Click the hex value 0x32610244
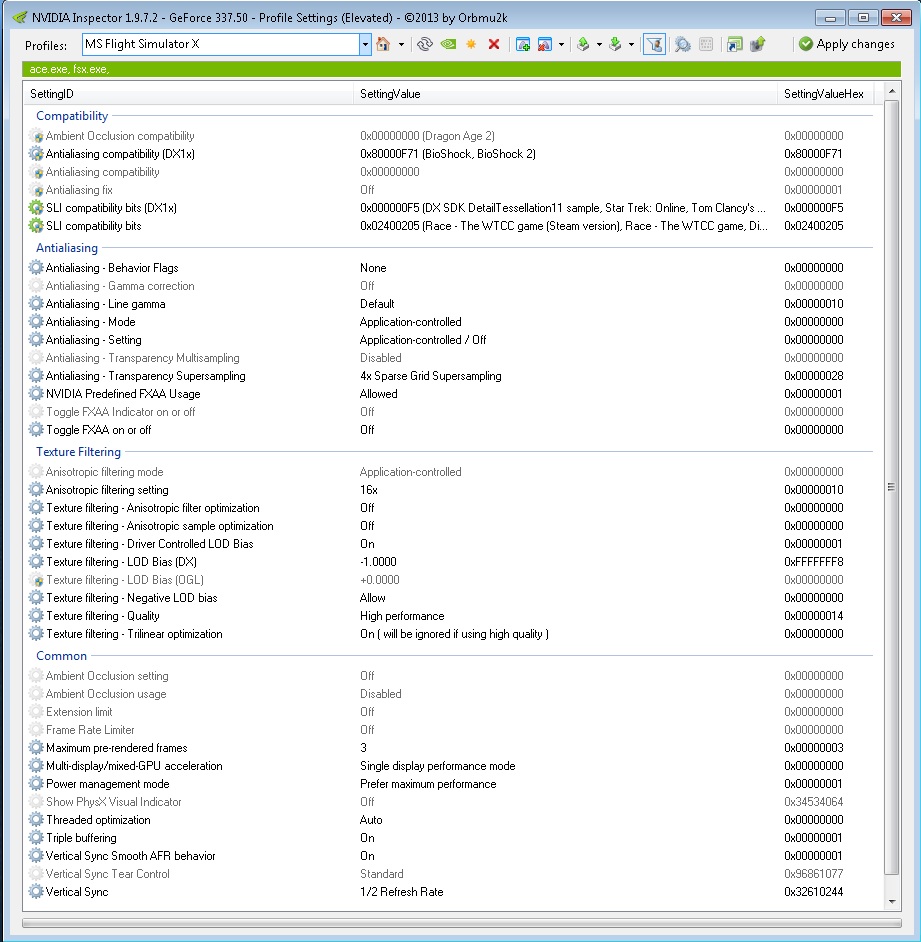 coord(813,892)
